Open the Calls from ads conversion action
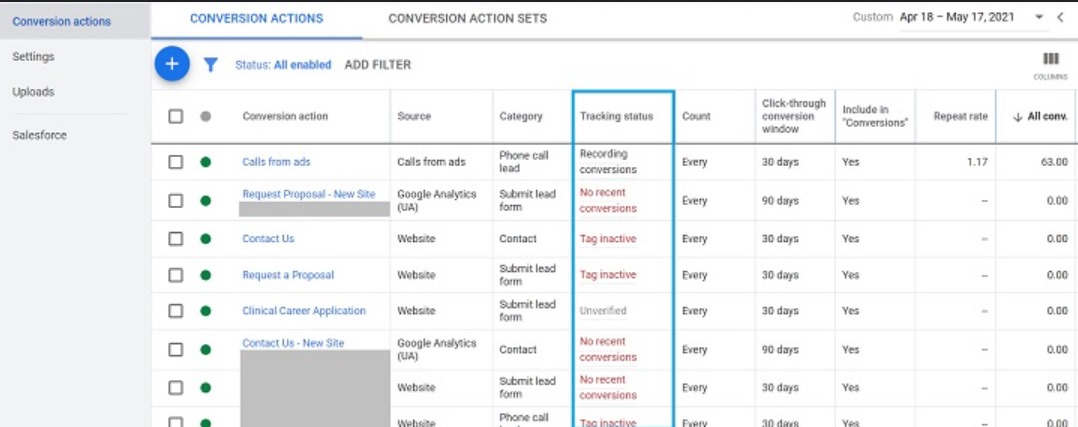The width and height of the screenshot is (1078, 427). [x=276, y=162]
